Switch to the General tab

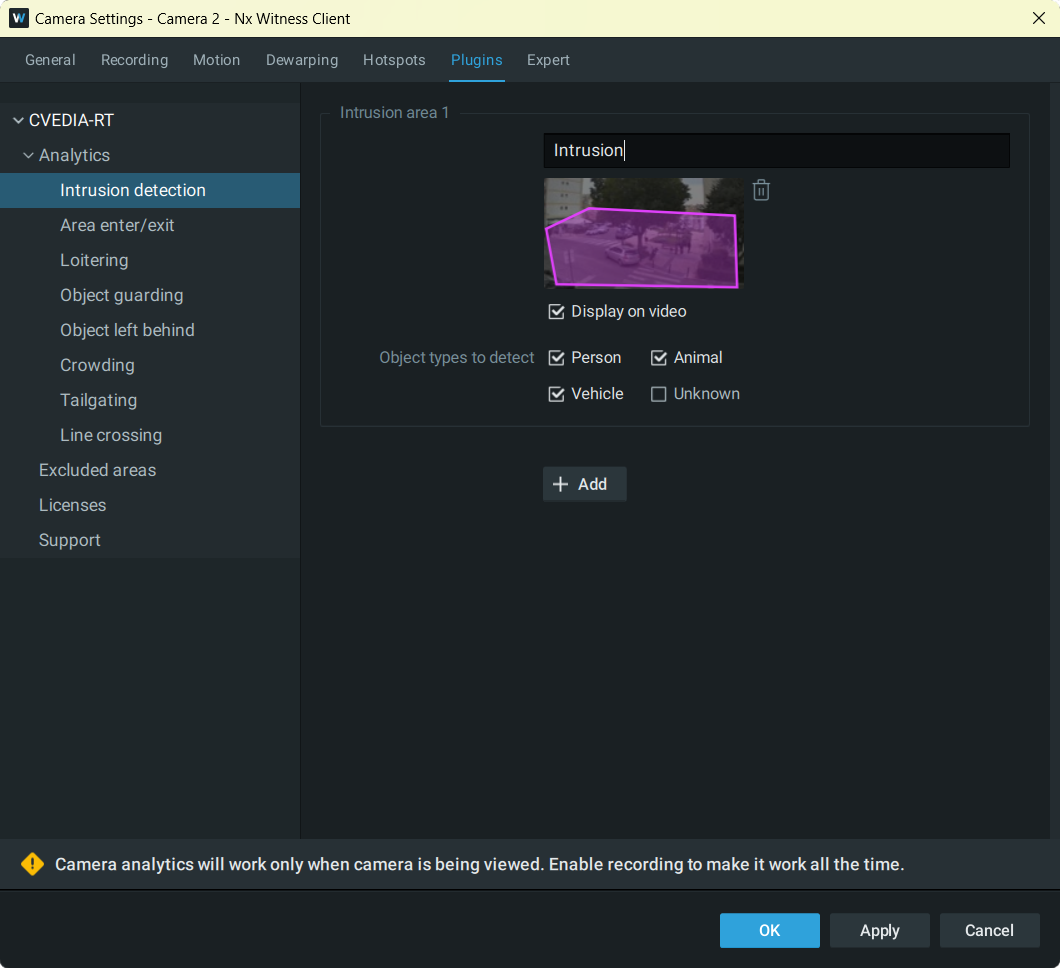[50, 60]
